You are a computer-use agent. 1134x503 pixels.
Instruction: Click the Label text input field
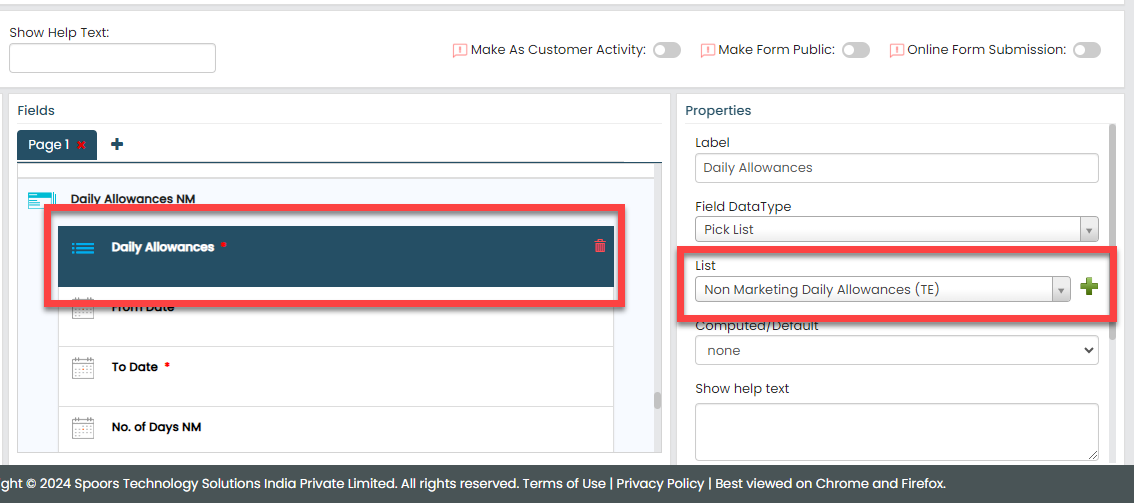(896, 168)
